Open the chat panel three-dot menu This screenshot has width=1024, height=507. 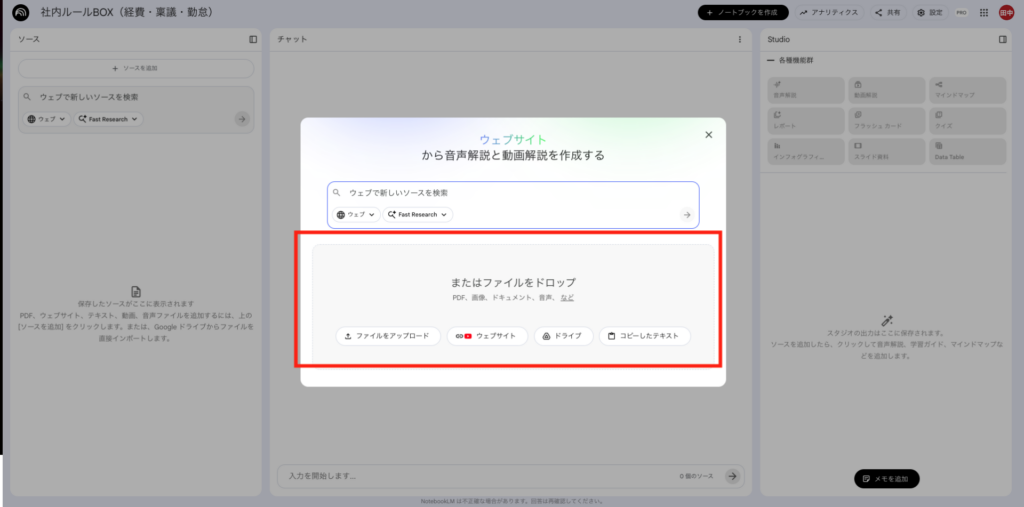pos(740,39)
